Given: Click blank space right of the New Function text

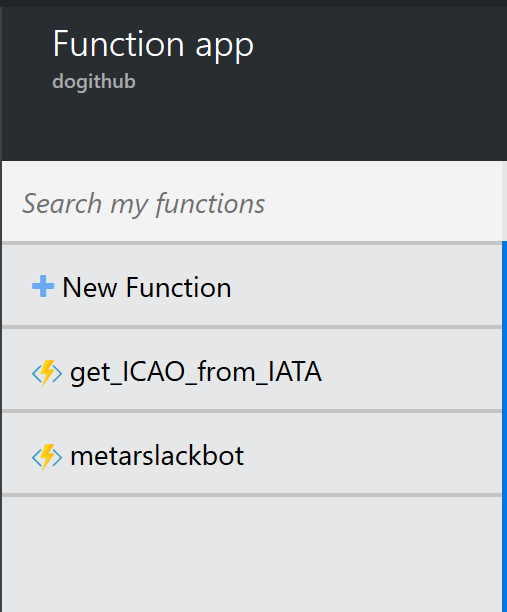Looking at the screenshot, I should click(x=367, y=287).
